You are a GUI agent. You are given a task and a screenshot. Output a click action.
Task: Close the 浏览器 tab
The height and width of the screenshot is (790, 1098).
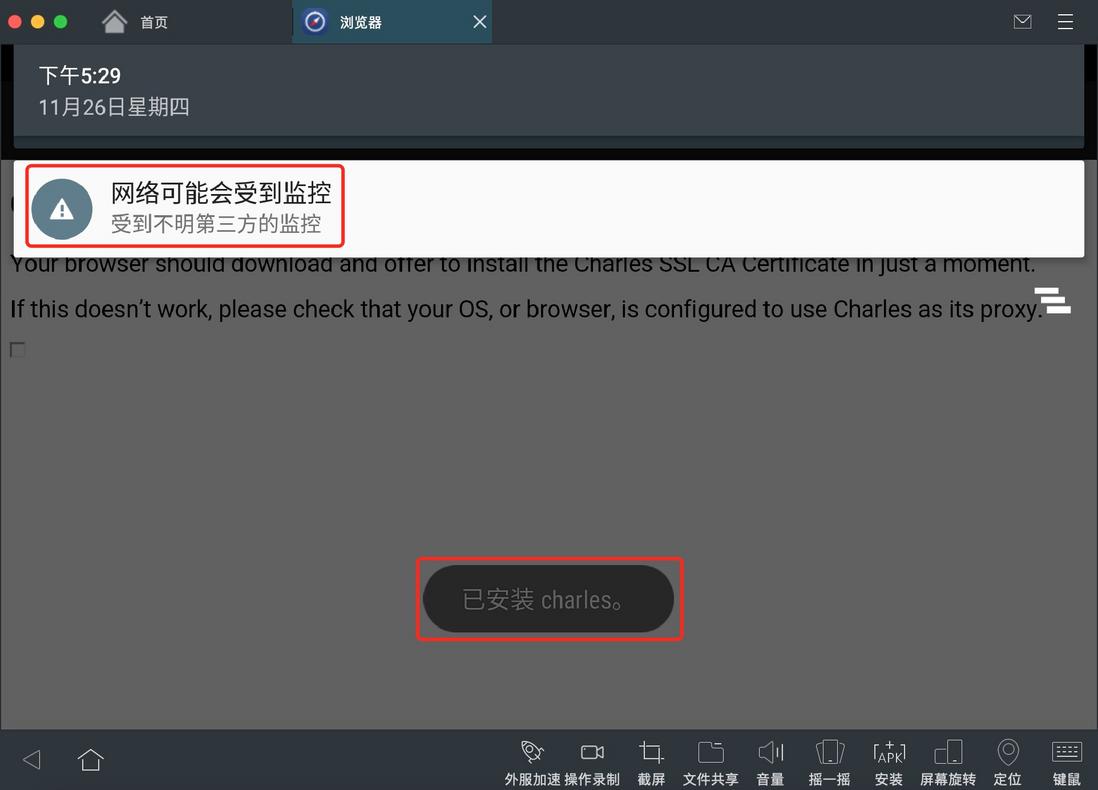click(x=480, y=22)
